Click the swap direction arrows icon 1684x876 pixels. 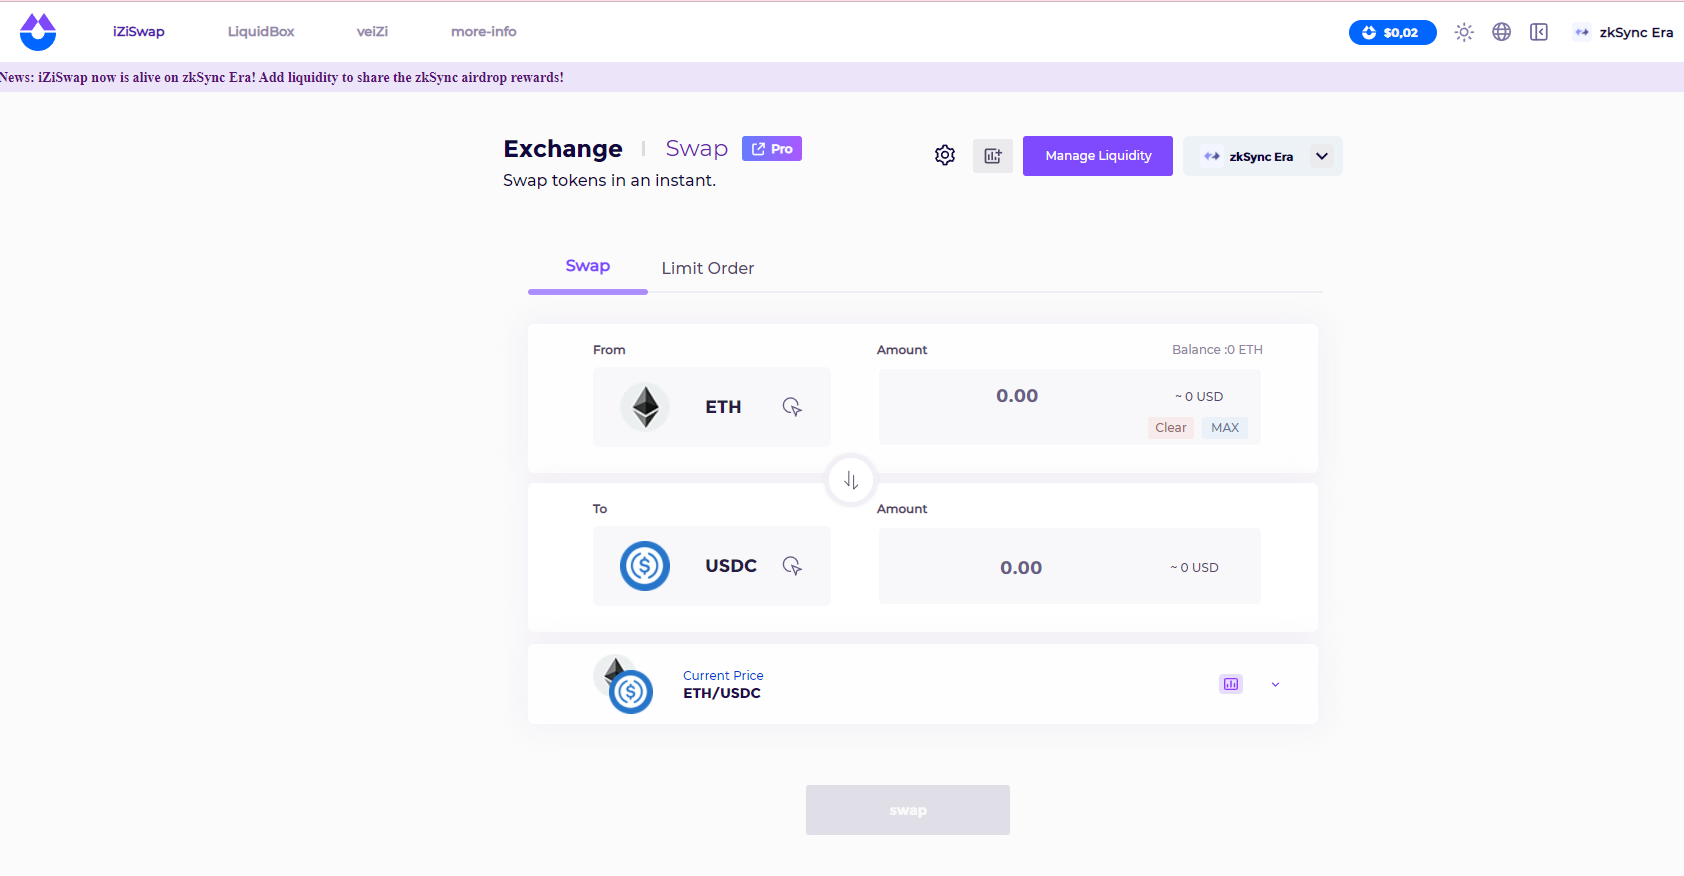tap(851, 480)
